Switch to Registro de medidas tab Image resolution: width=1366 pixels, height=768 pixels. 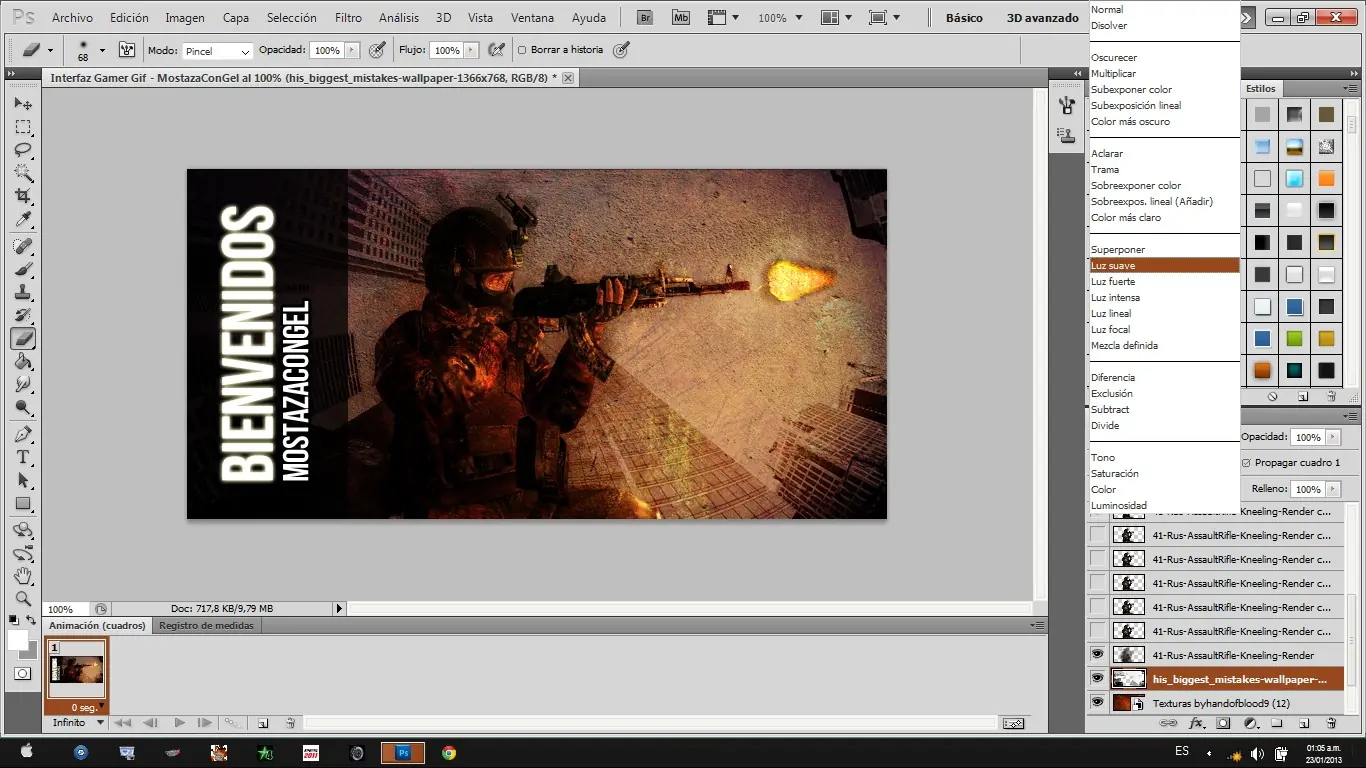[206, 625]
